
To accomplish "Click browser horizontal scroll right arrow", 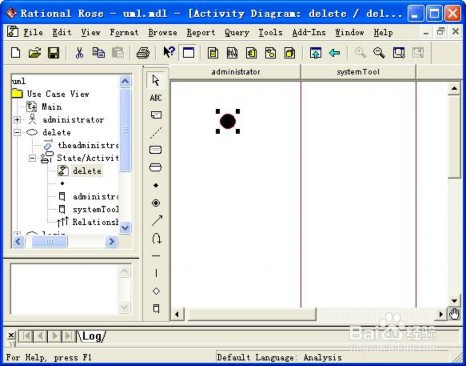I will [112, 241].
